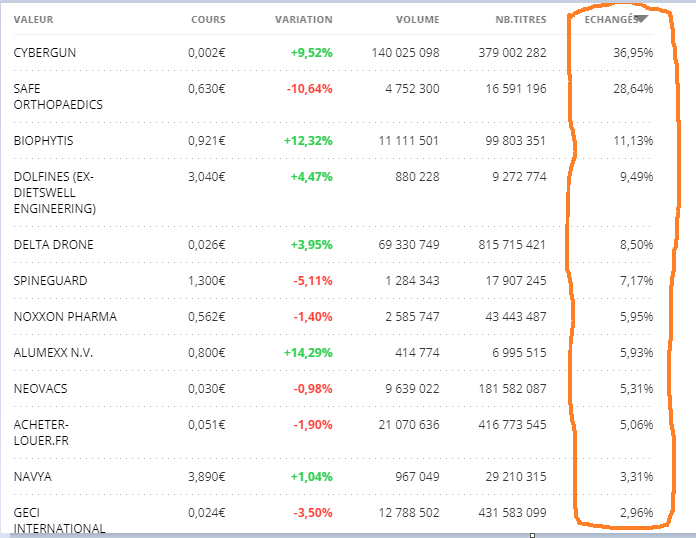Select GECI INTERNATIONAL variation -3,50%
This screenshot has height=538, width=696.
click(x=313, y=513)
